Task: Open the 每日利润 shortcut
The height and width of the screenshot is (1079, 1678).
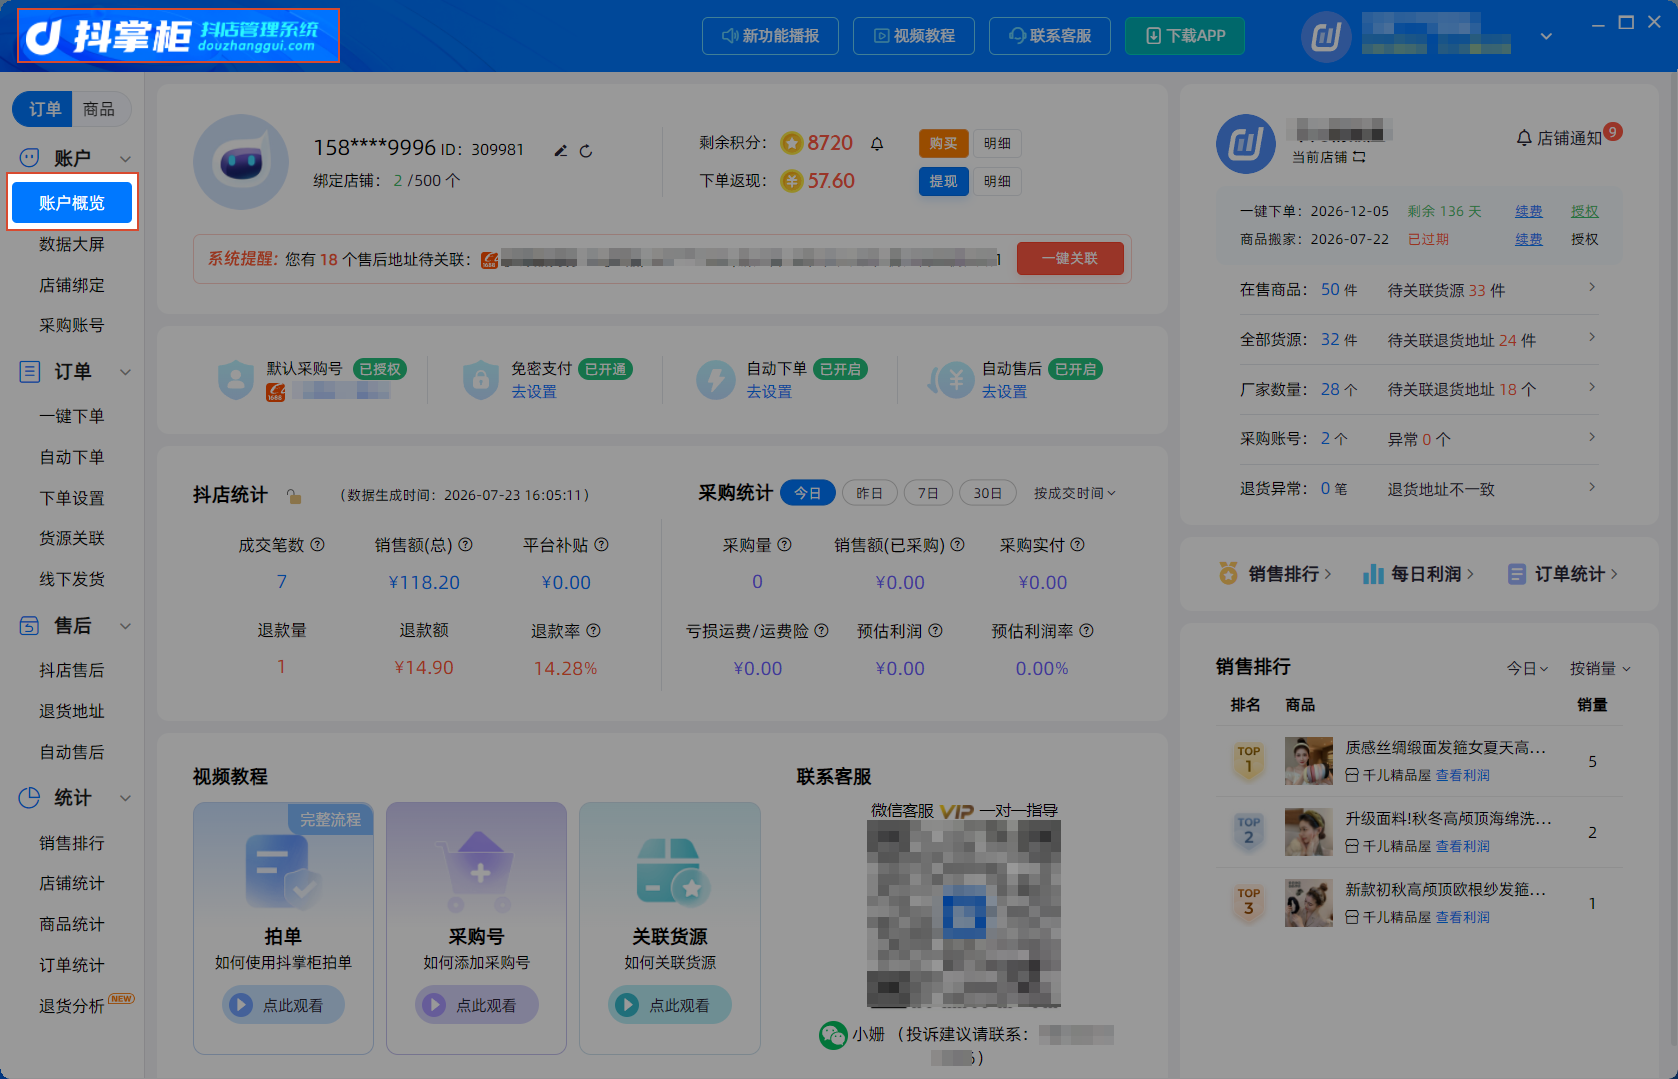Action: pyautogui.click(x=1418, y=574)
